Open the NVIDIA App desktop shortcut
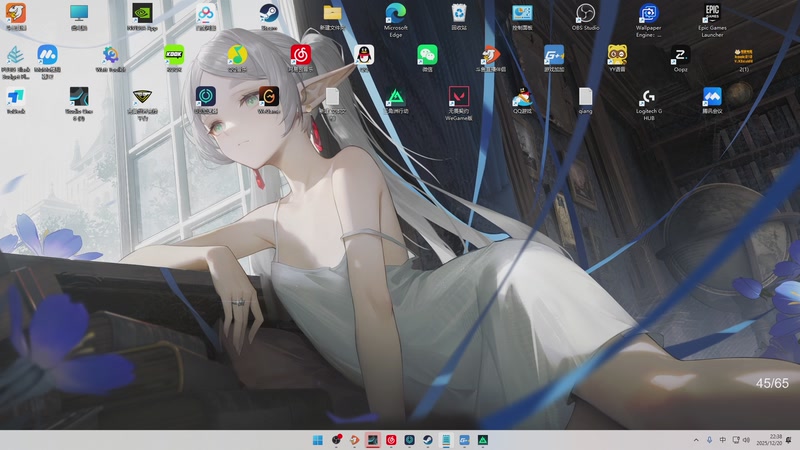 click(x=142, y=17)
